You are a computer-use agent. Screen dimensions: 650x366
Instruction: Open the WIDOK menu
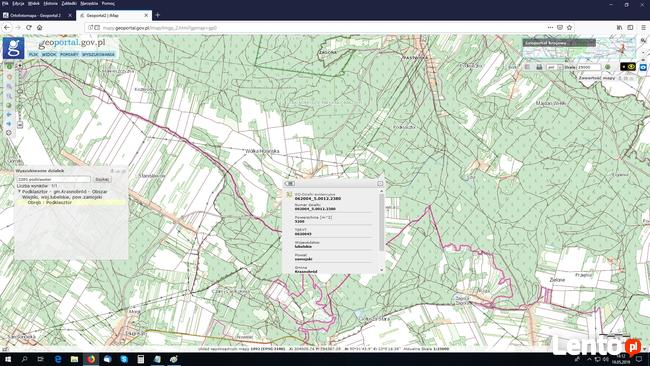[49, 54]
